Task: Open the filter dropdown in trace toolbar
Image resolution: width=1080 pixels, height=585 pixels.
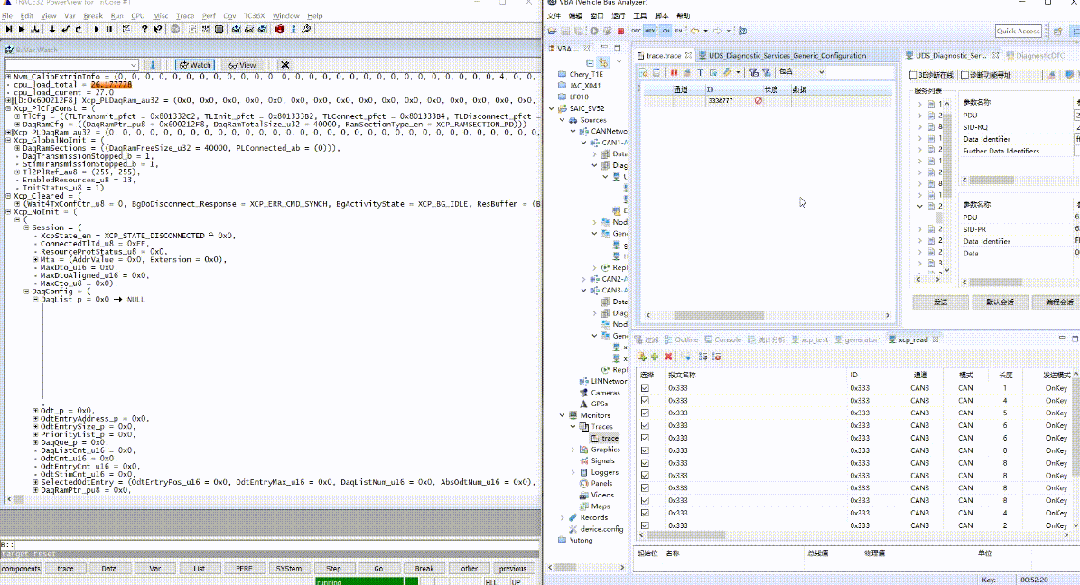Action: pyautogui.click(x=822, y=72)
